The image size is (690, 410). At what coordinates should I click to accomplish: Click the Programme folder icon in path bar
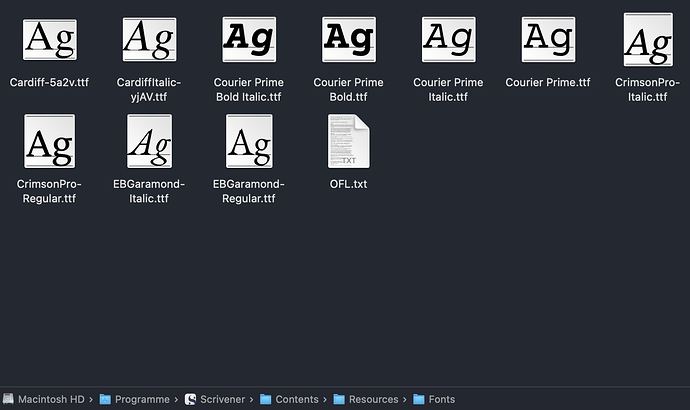[x=105, y=399]
